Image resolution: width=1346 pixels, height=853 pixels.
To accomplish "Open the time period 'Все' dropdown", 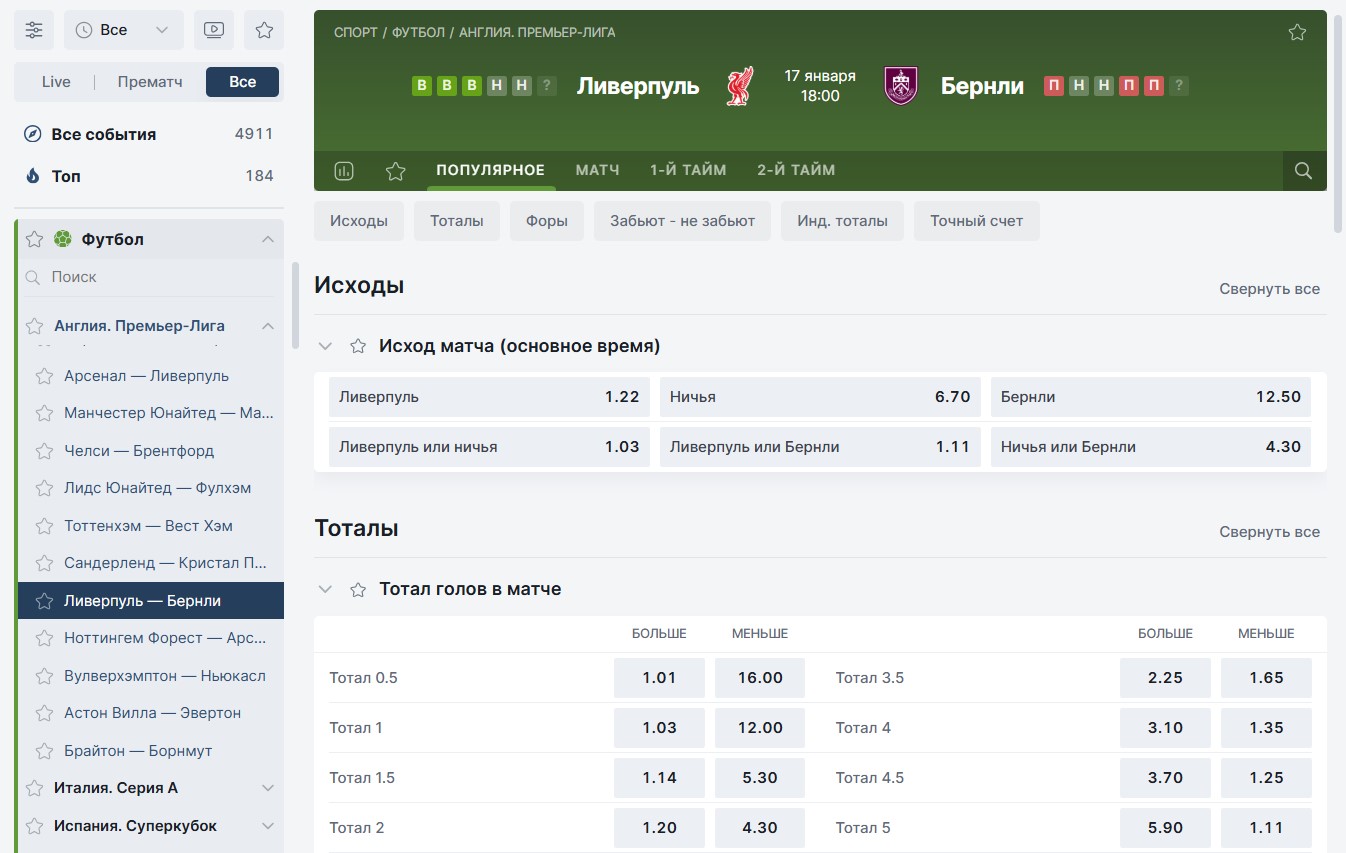I will pyautogui.click(x=124, y=30).
